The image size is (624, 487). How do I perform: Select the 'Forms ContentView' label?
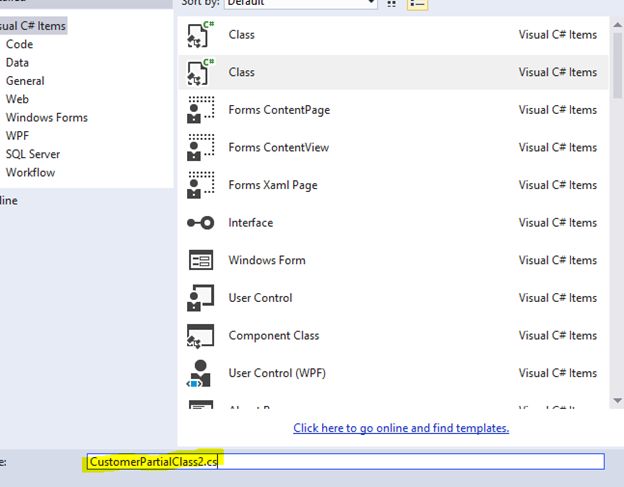(279, 147)
